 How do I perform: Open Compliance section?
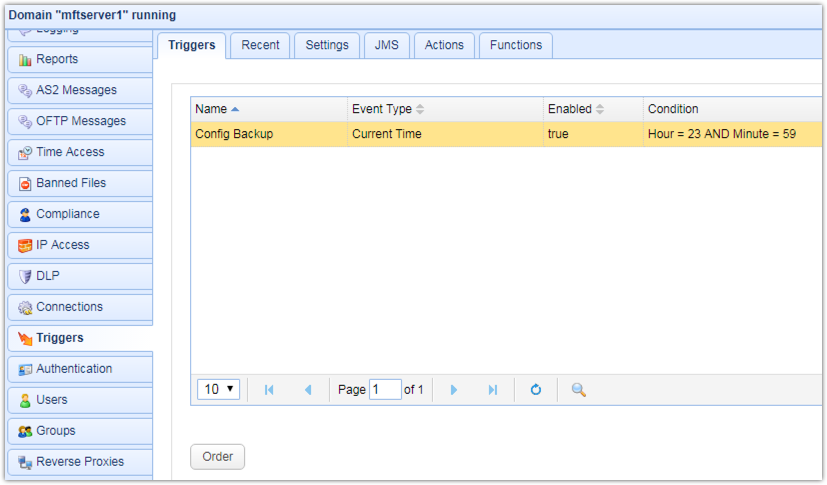point(80,215)
